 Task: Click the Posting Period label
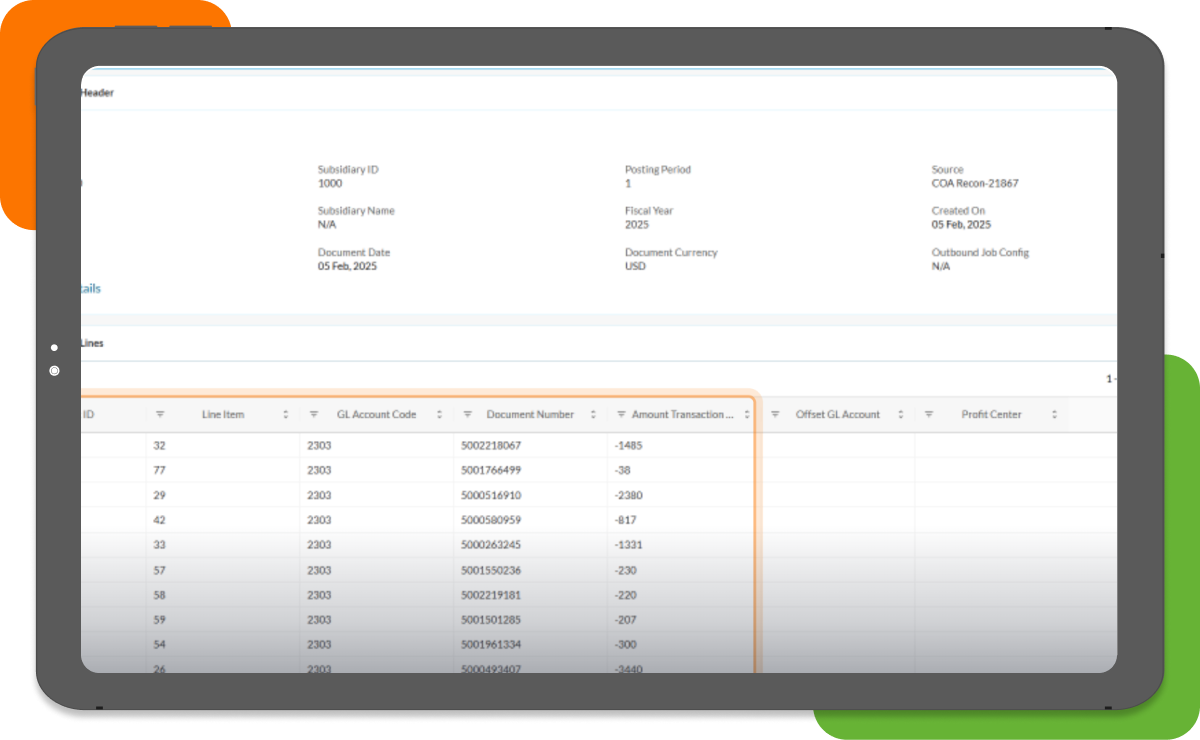658,170
